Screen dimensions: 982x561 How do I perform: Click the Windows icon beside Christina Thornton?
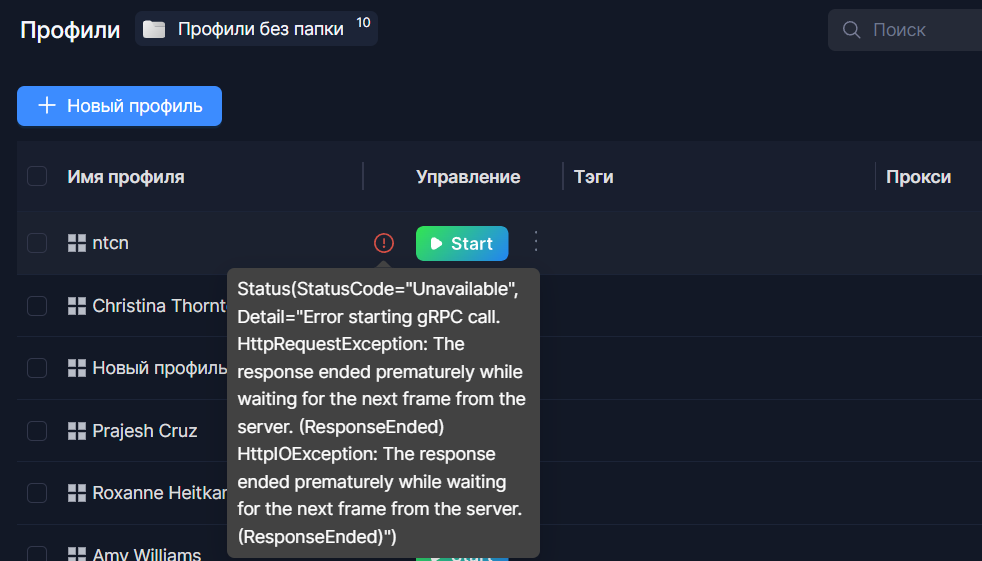[77, 306]
